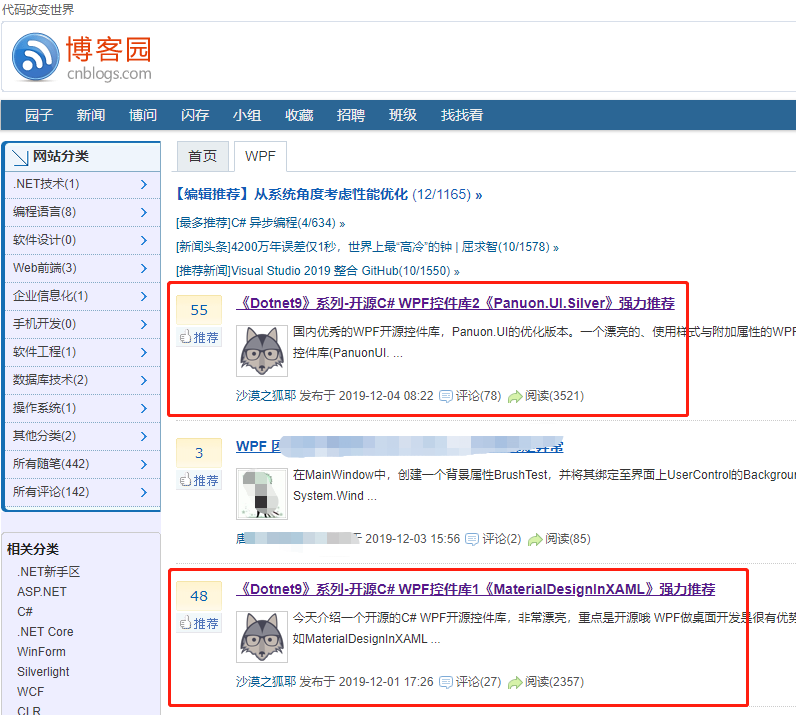Open 评论(27) comments link
Screen dimensions: 796x715
[470, 681]
